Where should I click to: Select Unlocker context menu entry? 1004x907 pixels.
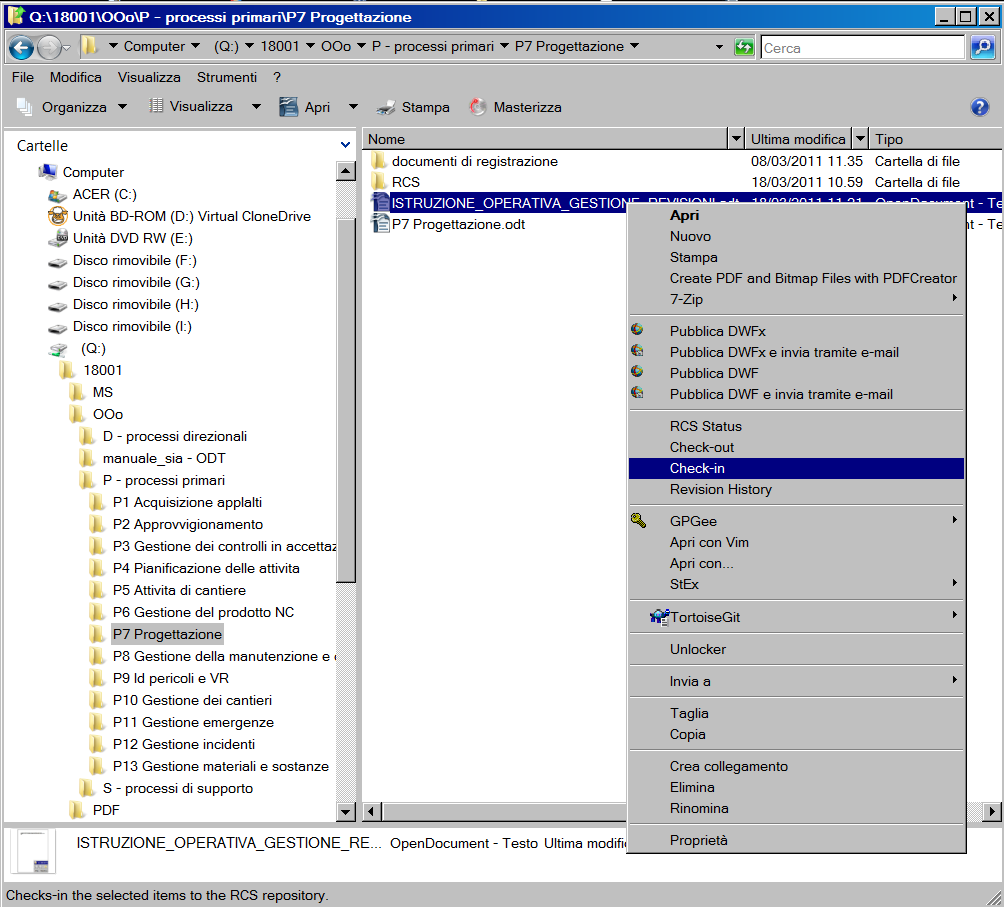pyautogui.click(x=796, y=649)
